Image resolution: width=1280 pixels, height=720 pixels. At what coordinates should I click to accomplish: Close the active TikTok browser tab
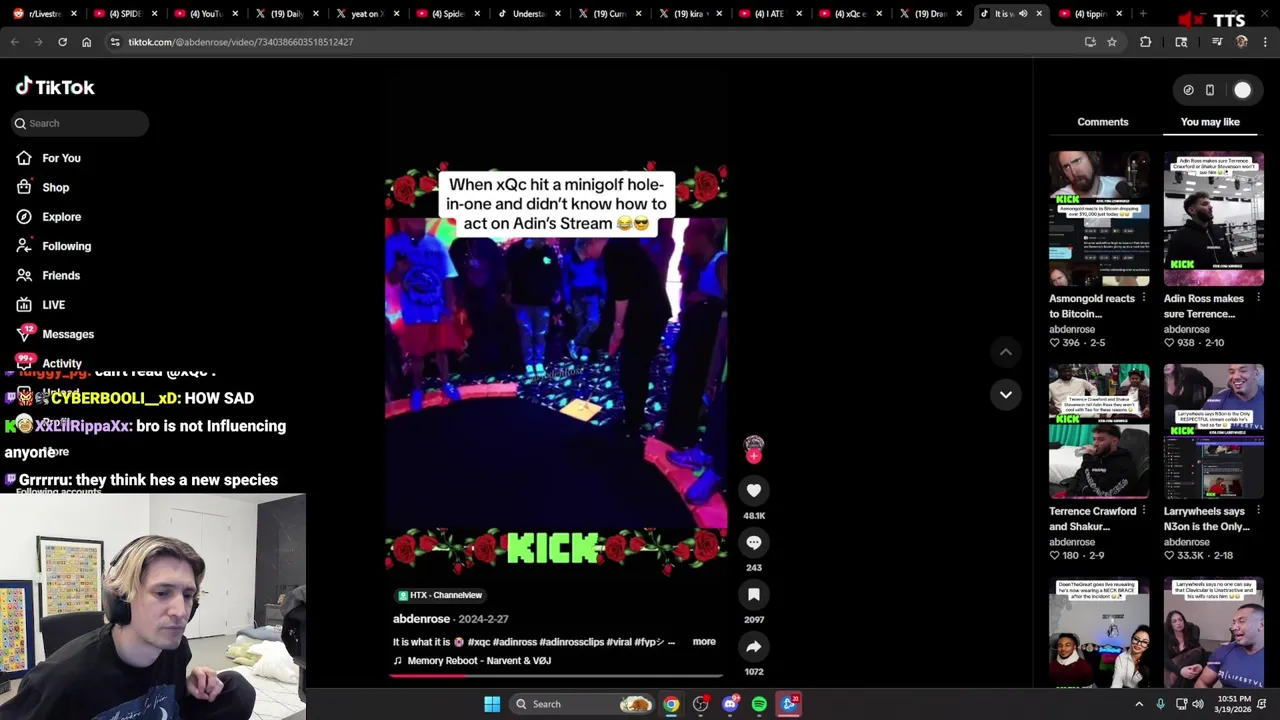tap(1038, 14)
